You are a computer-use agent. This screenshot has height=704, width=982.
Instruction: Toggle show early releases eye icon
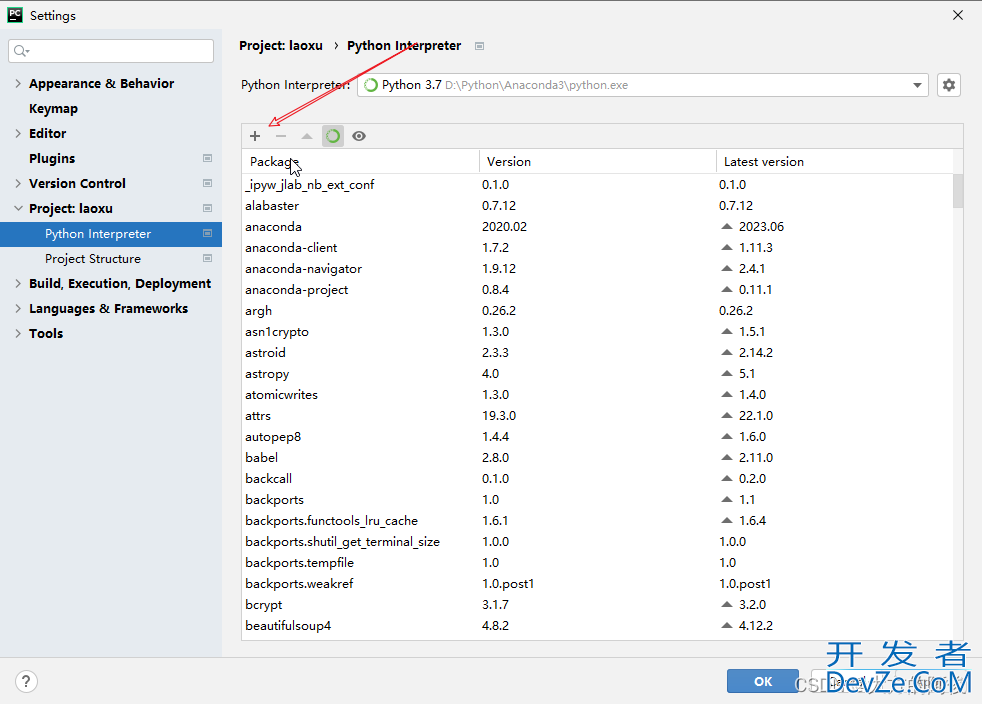click(359, 136)
